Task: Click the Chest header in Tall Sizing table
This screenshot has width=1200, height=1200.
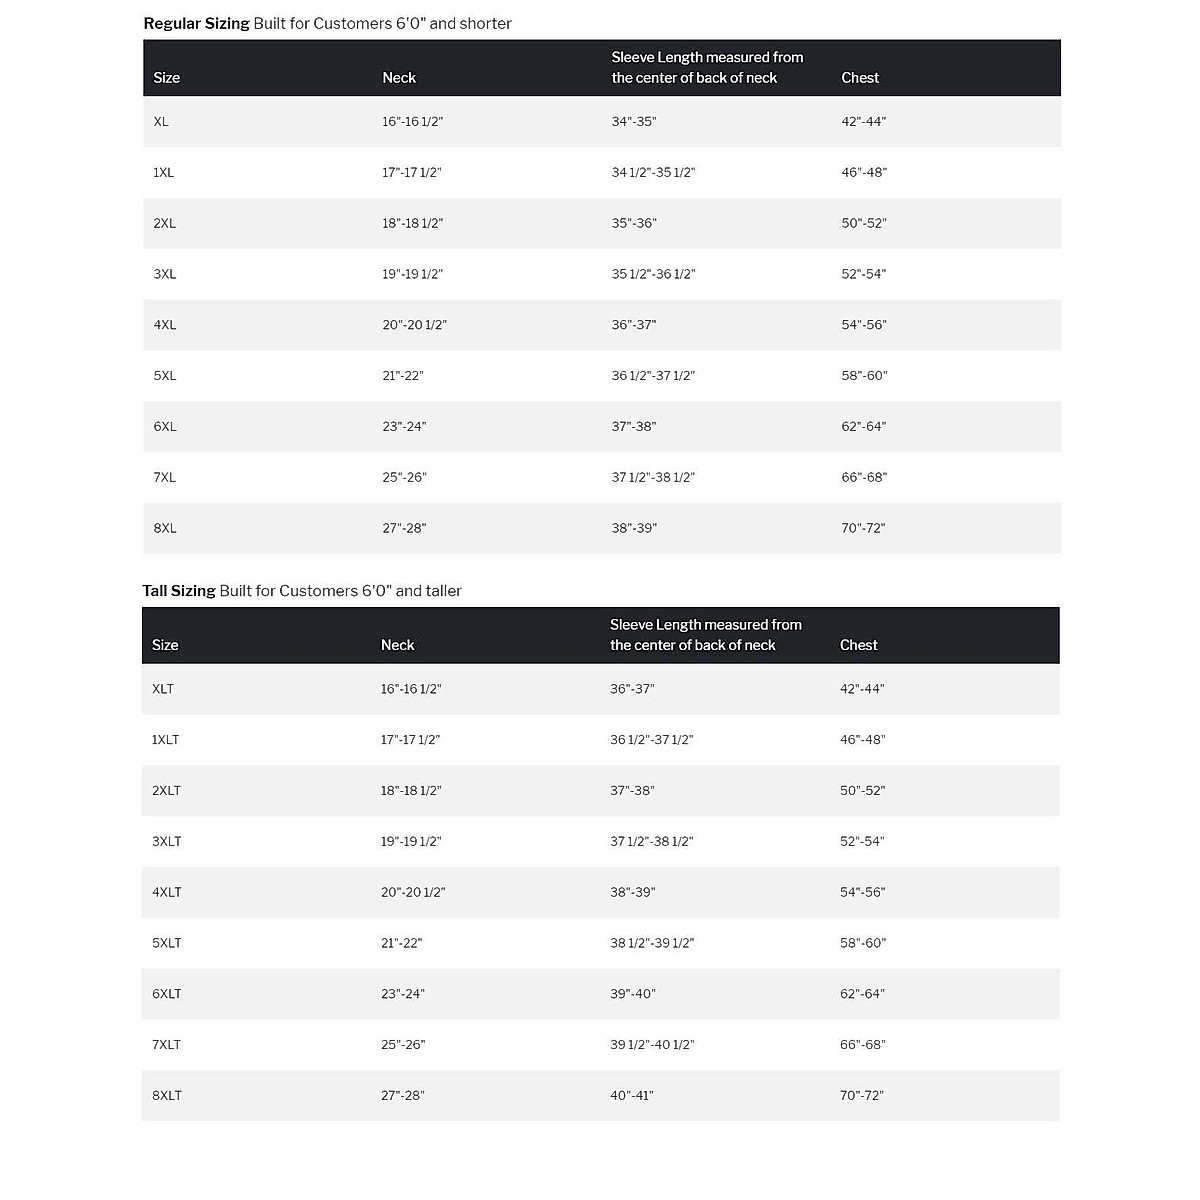Action: pos(858,645)
